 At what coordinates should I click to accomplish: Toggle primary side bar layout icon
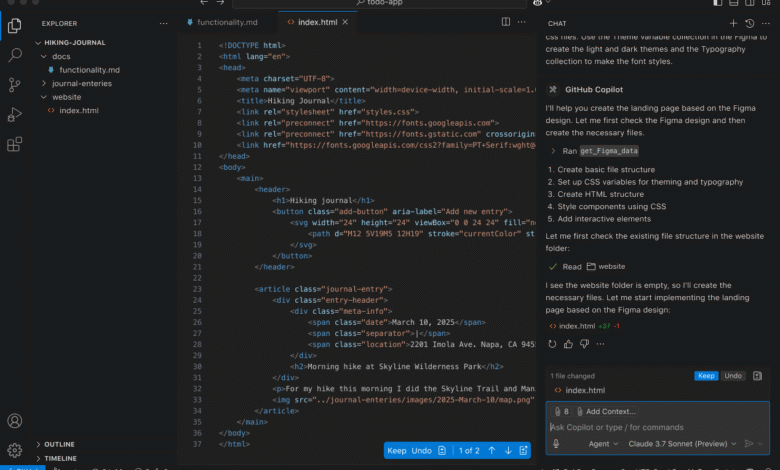coord(717,2)
